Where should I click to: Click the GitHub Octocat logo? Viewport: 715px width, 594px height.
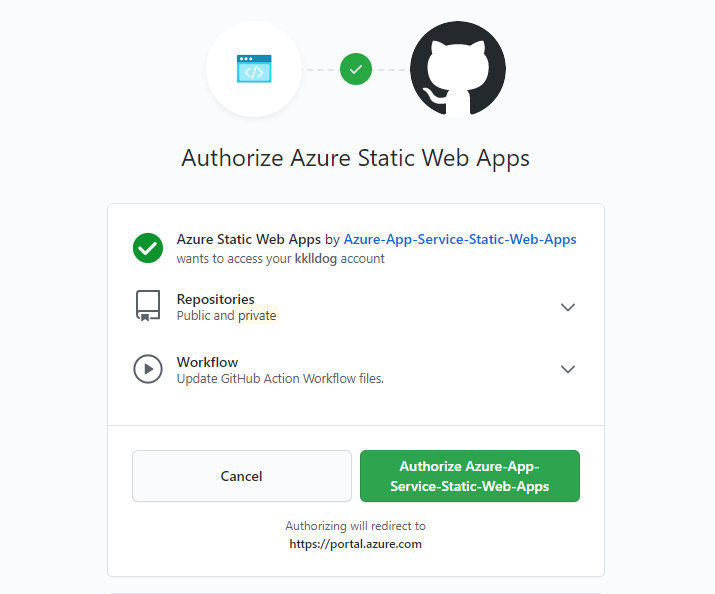458,69
